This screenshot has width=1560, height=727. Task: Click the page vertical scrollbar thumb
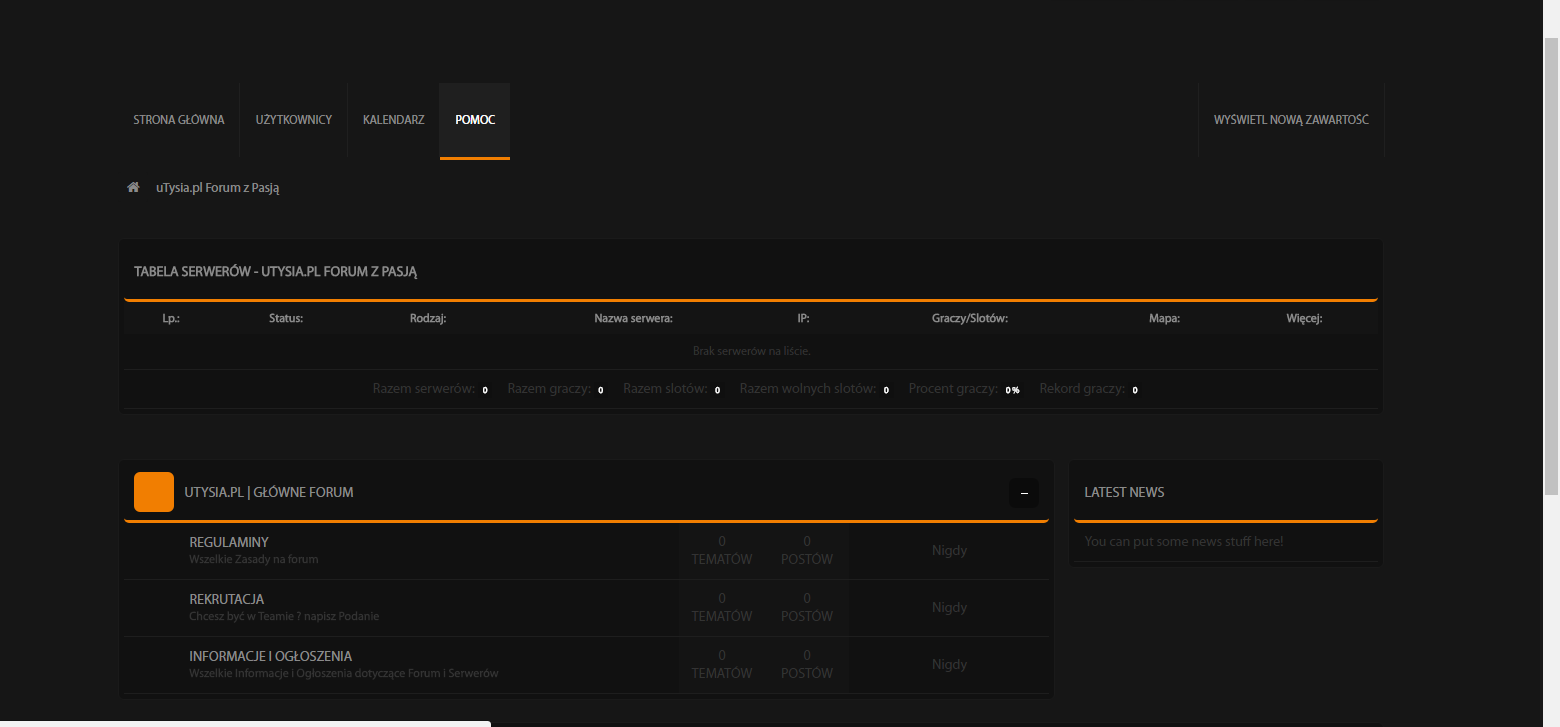[x=1551, y=266]
